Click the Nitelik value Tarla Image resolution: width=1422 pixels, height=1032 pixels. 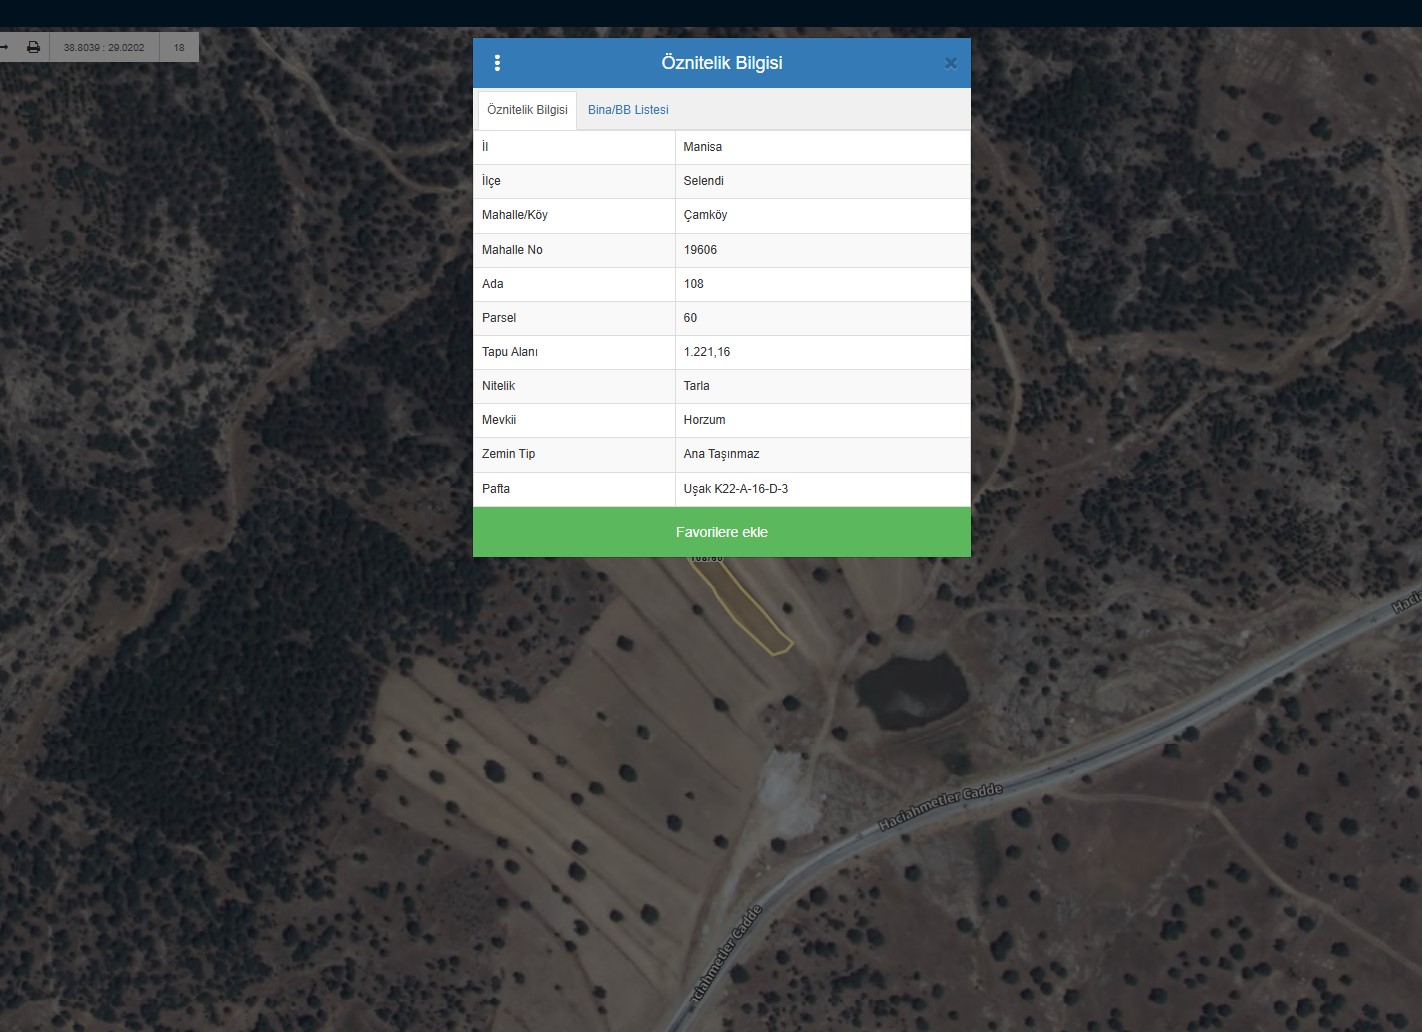(697, 386)
